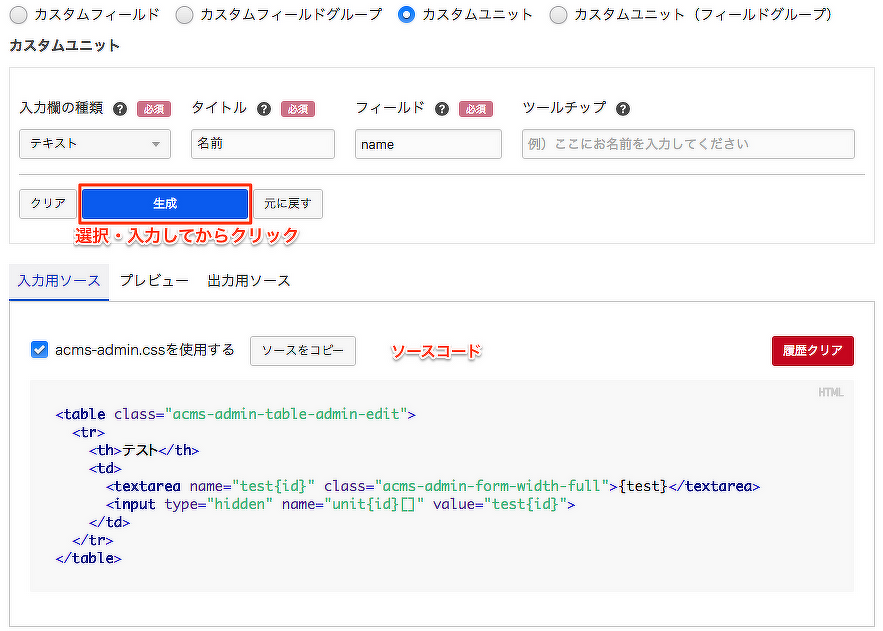883x631 pixels.
Task: Select the カスタムフィールド radio button
Action: coord(18,15)
